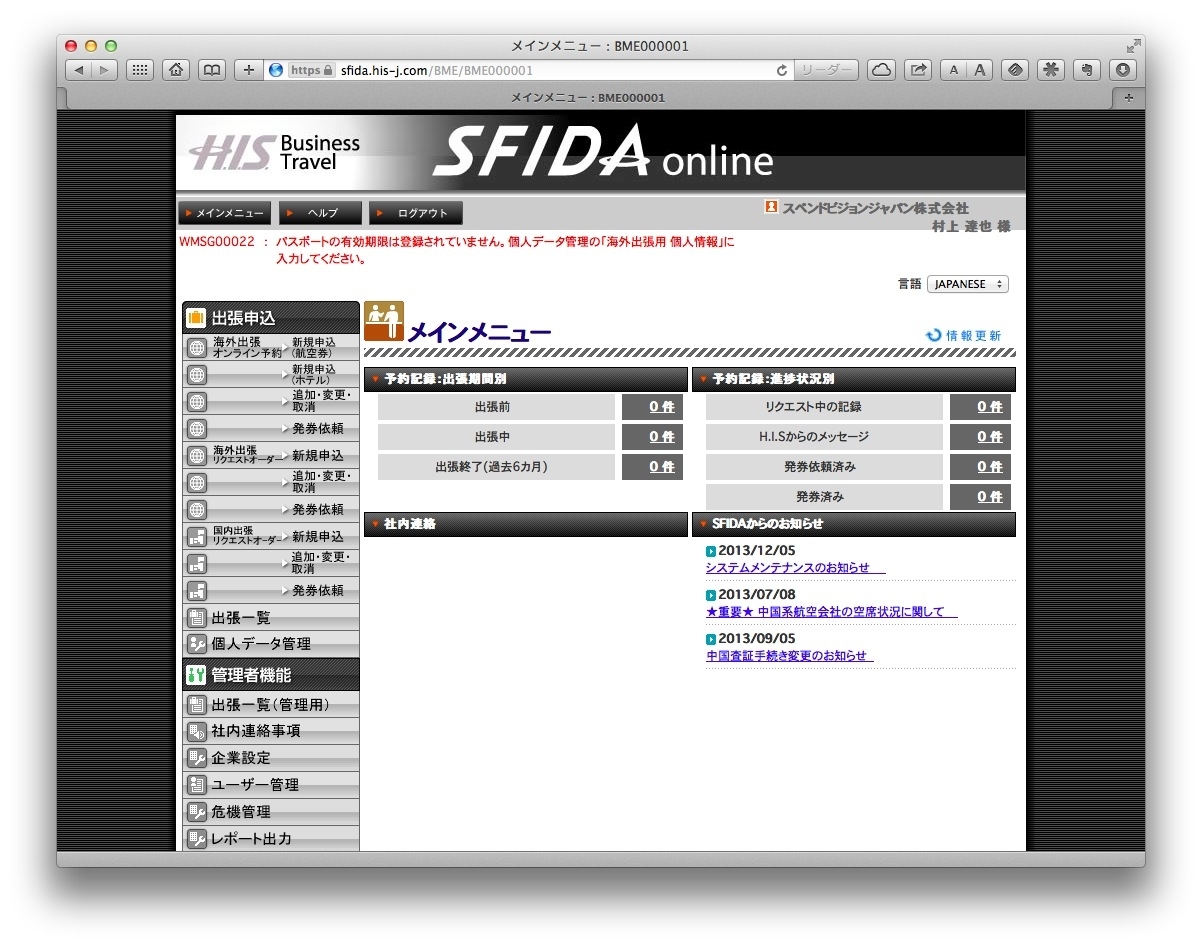Click the striped extension icon next to large A
Screen dimensions: 1202x946
point(1014,70)
